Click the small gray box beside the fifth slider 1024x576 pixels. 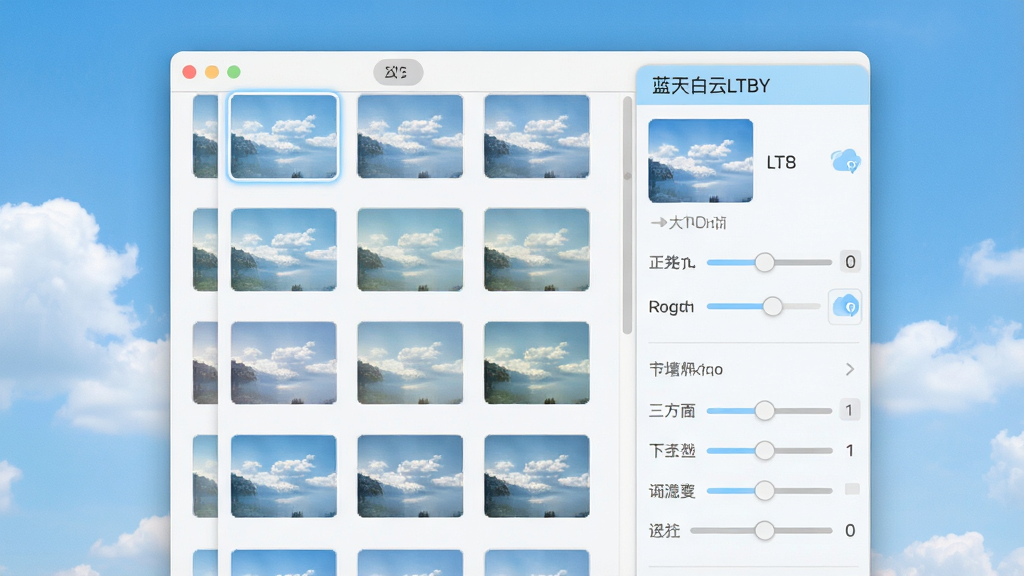click(852, 489)
